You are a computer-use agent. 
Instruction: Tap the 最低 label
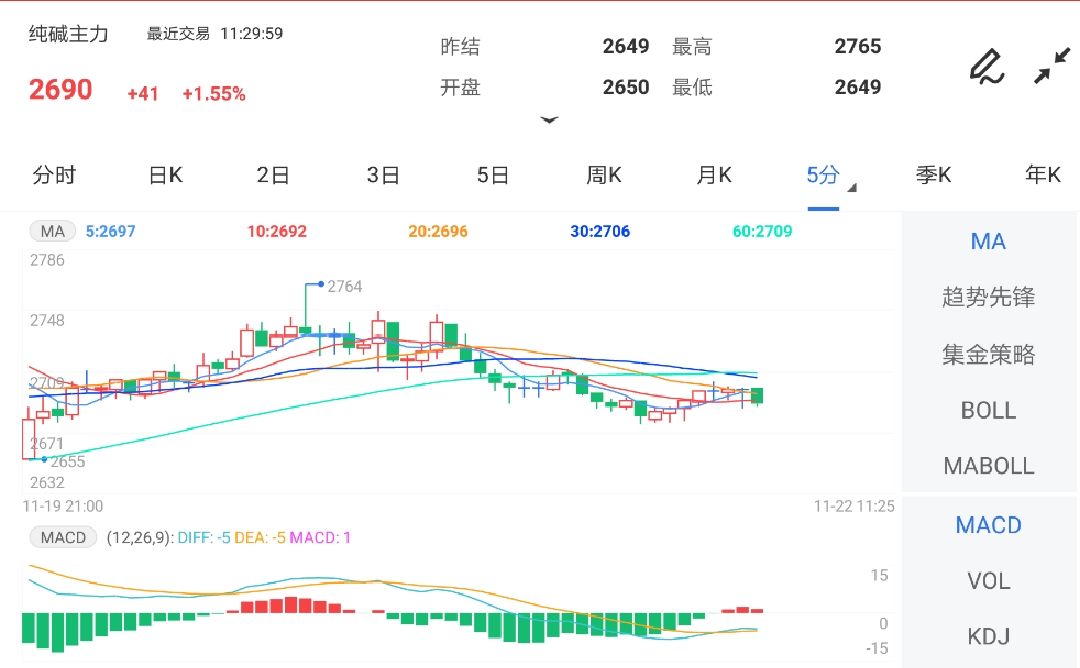tap(692, 87)
